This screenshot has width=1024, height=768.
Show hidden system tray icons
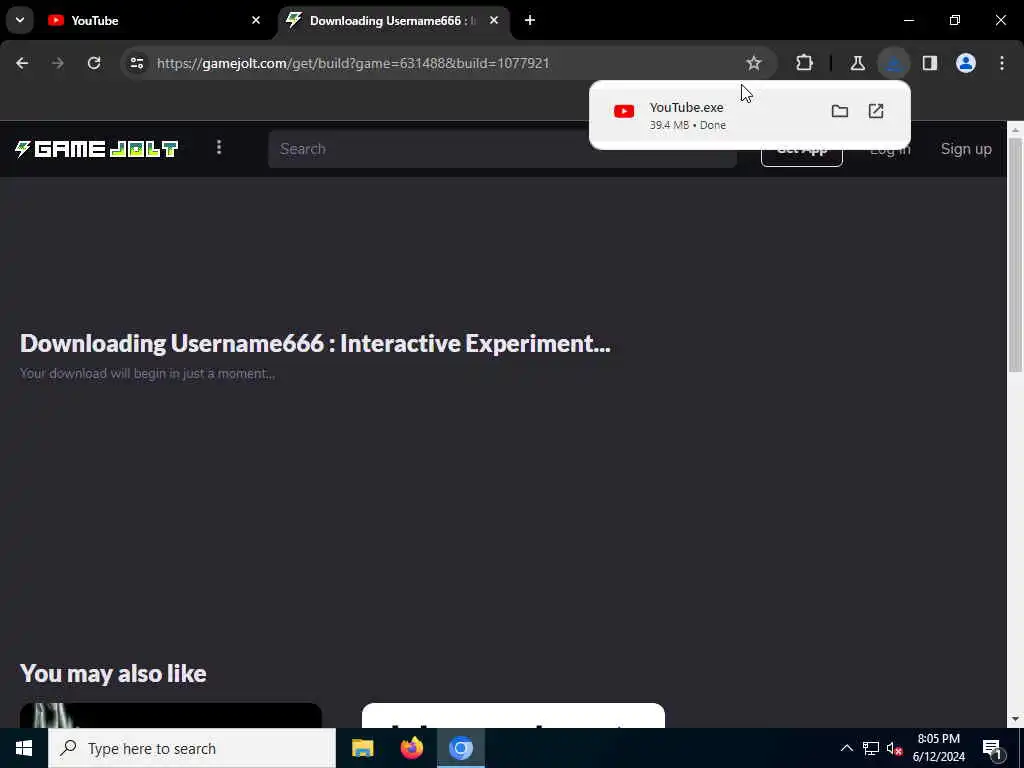846,748
